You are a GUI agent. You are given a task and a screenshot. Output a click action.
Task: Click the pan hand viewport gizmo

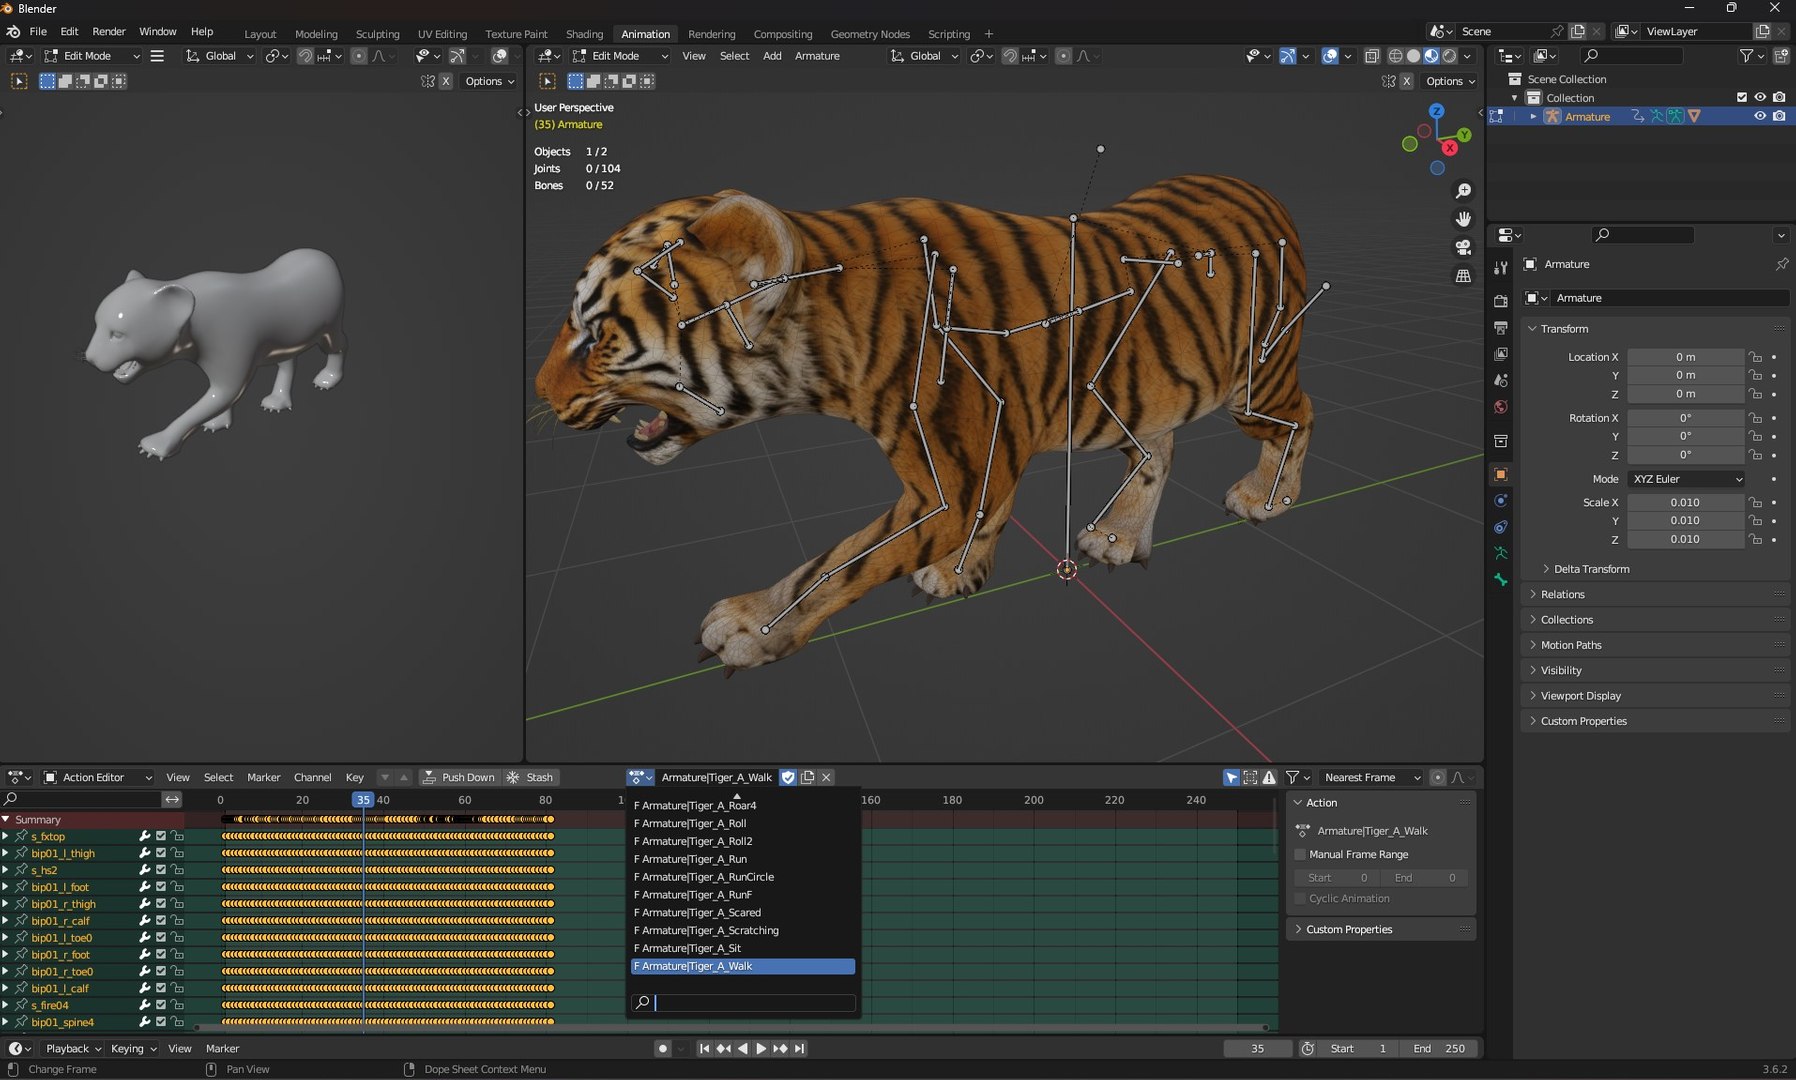(x=1463, y=219)
